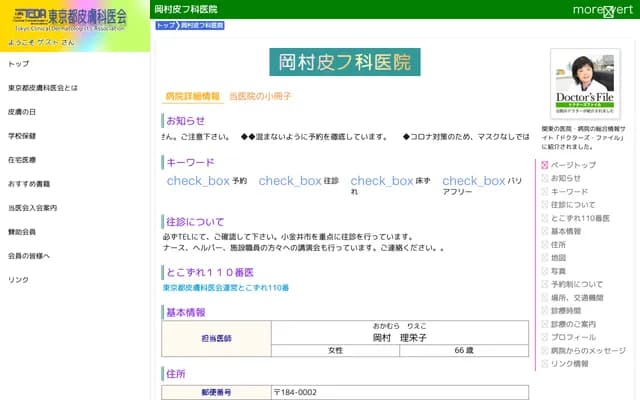This screenshot has height=400, width=640.
Task: Click the icon beside ページトップ
Action: click(x=544, y=165)
